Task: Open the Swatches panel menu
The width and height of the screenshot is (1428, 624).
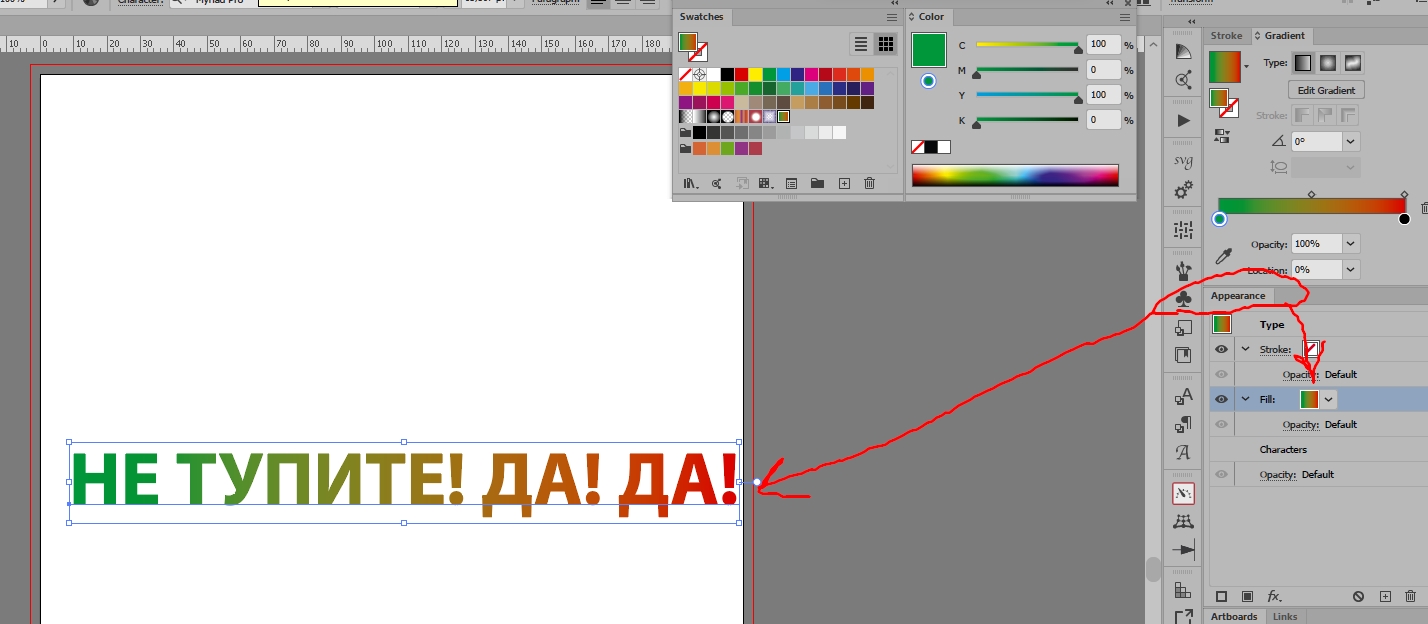Action: (892, 17)
